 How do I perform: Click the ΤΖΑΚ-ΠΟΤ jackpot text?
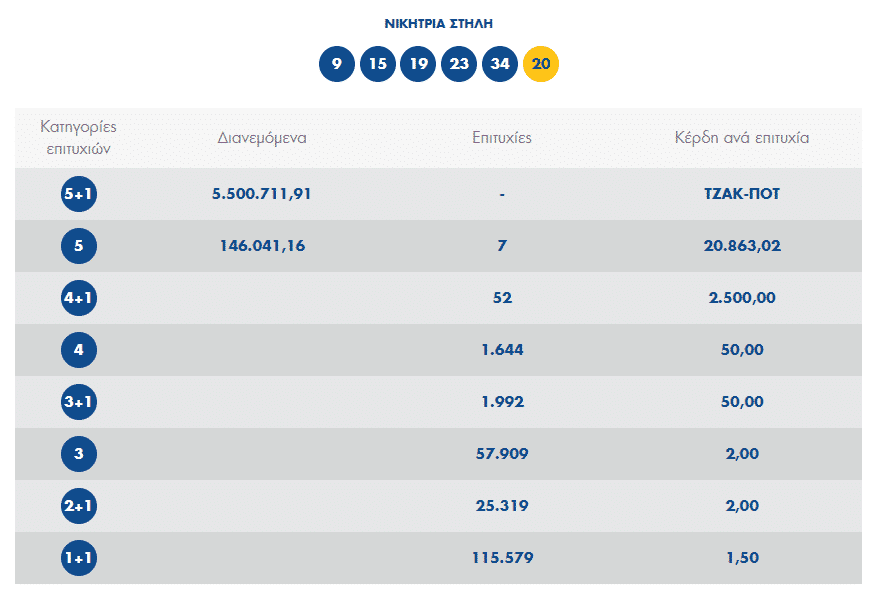(741, 194)
